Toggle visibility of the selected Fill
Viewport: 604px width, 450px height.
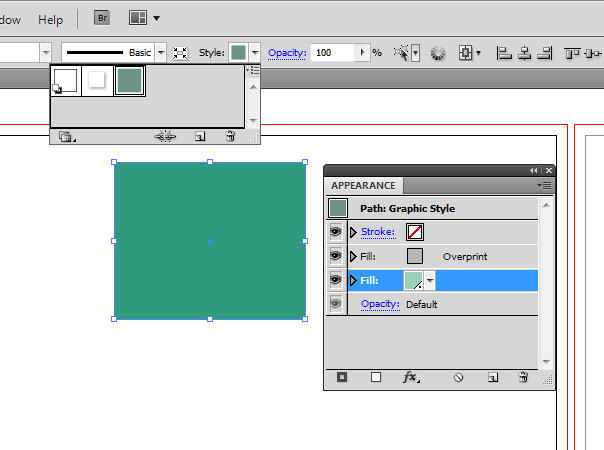coord(336,280)
